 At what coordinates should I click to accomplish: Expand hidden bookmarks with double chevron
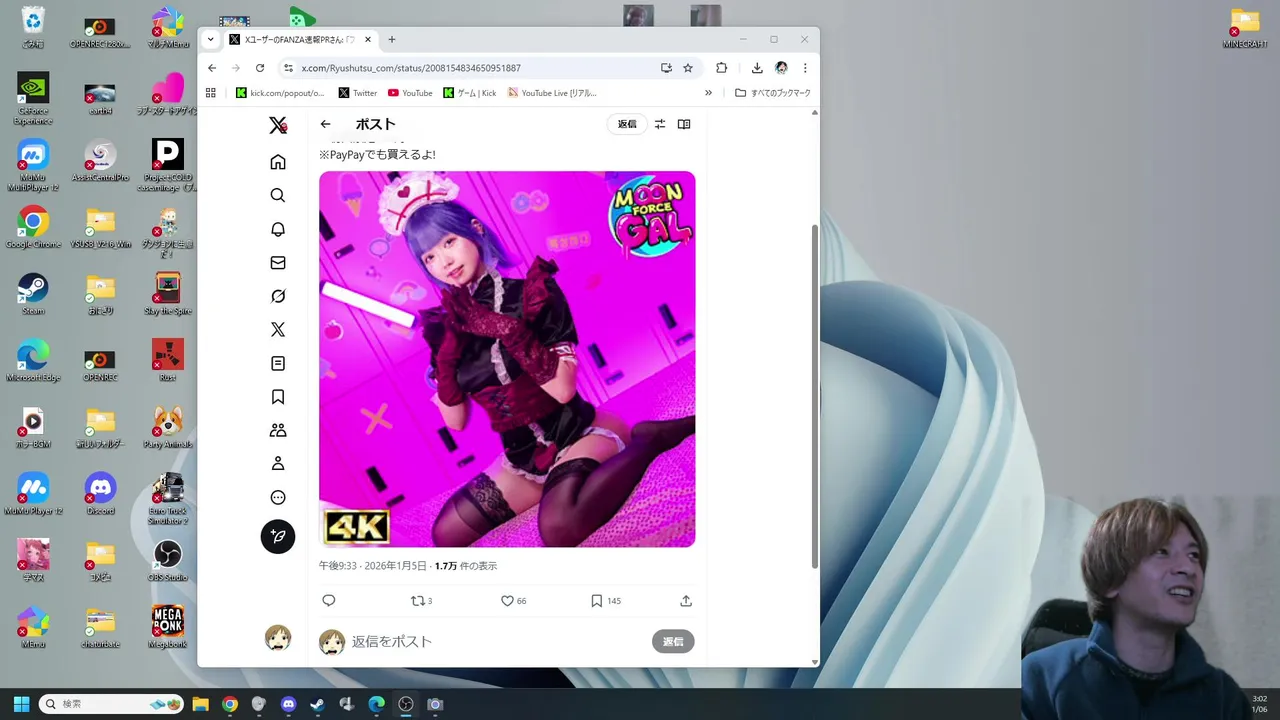point(708,93)
